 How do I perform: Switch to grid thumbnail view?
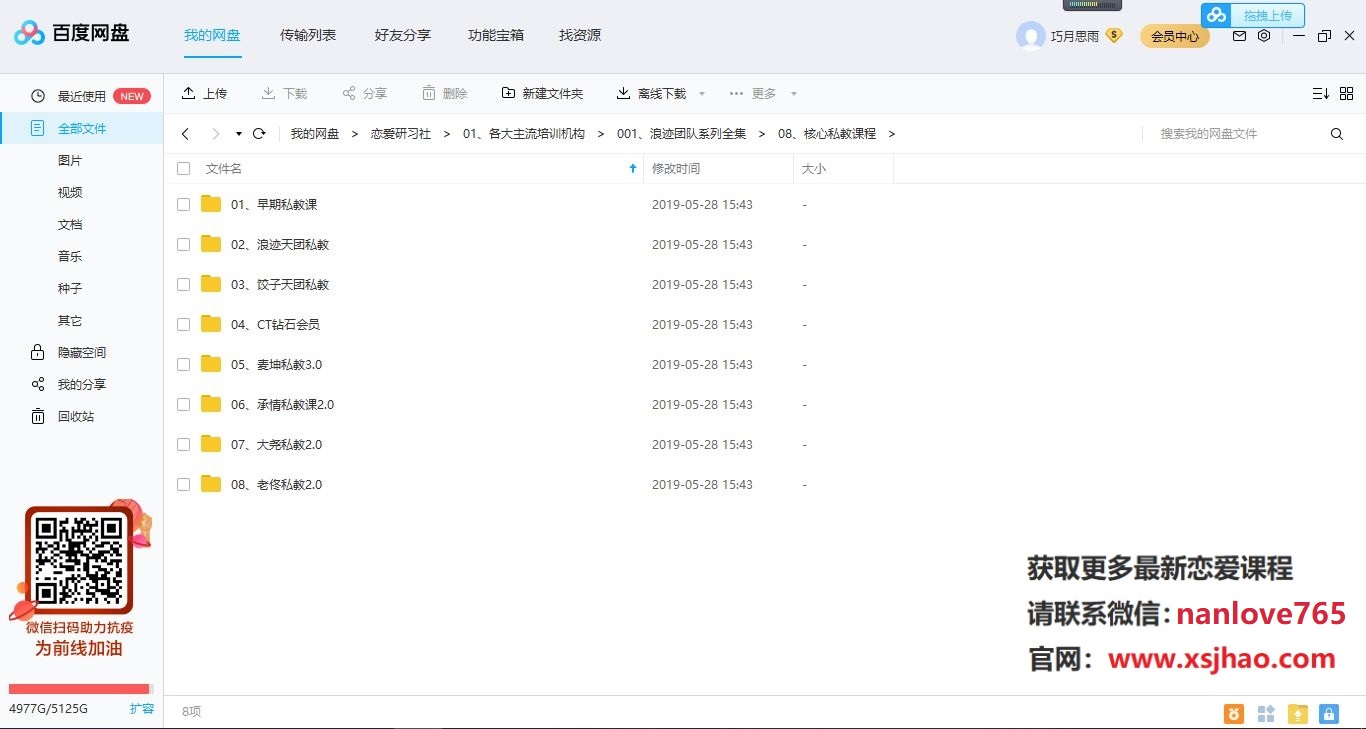pos(1346,93)
